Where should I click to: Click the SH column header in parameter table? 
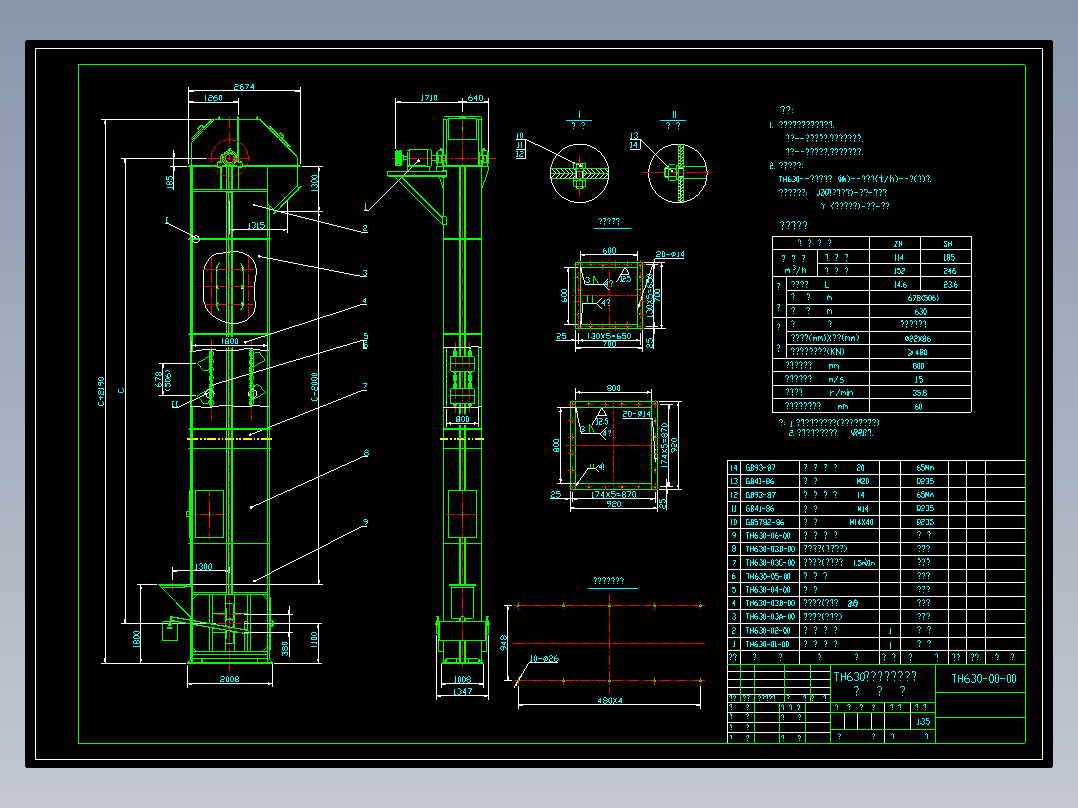click(948, 244)
